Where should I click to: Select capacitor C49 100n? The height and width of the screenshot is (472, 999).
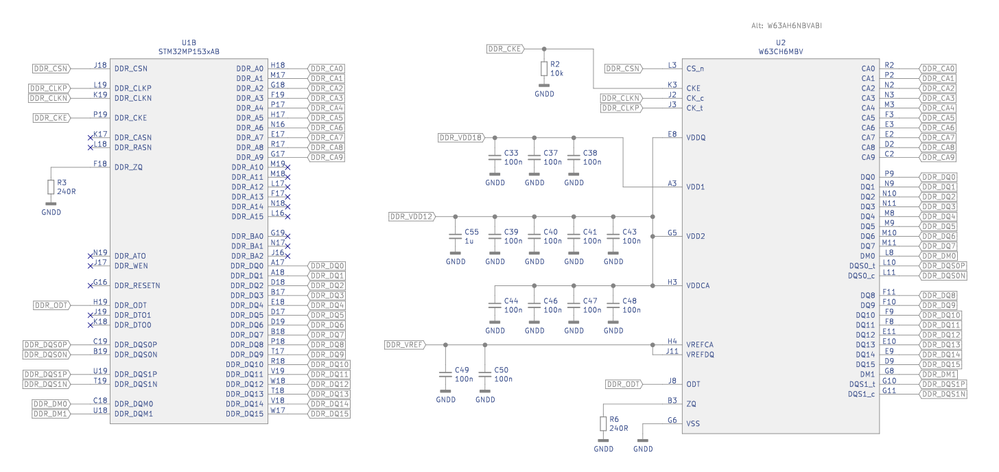[x=445, y=375]
